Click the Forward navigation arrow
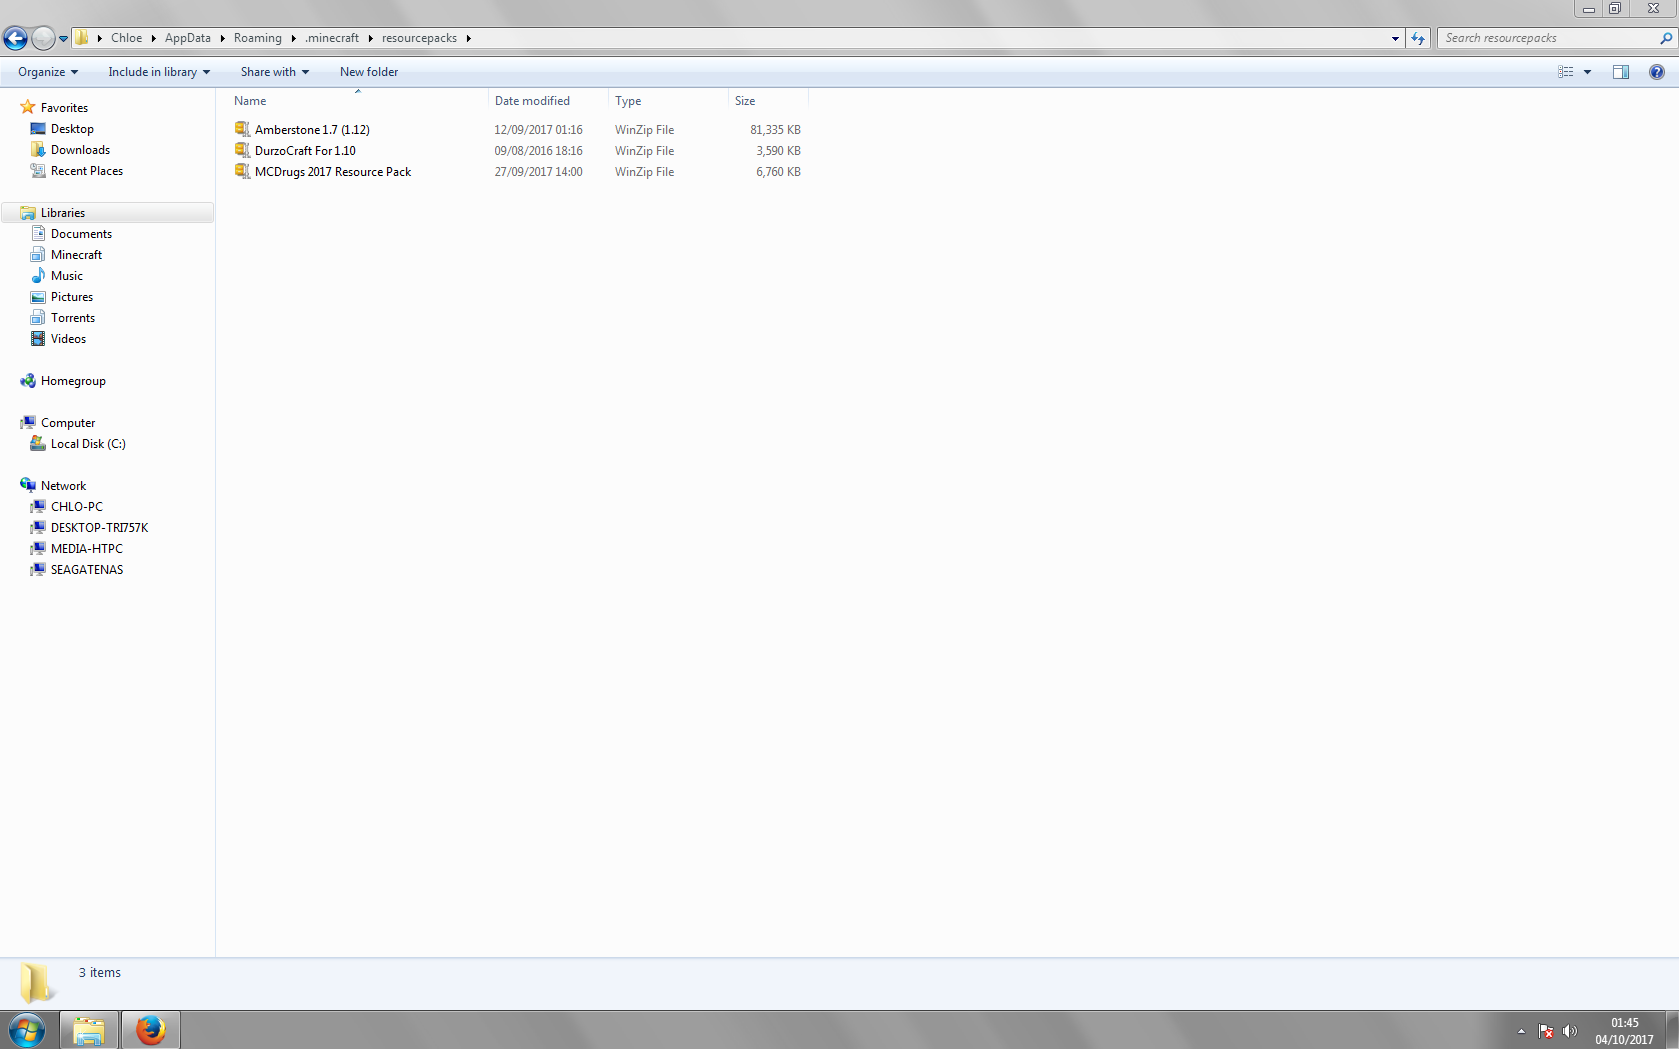This screenshot has width=1679, height=1049. pyautogui.click(x=43, y=38)
